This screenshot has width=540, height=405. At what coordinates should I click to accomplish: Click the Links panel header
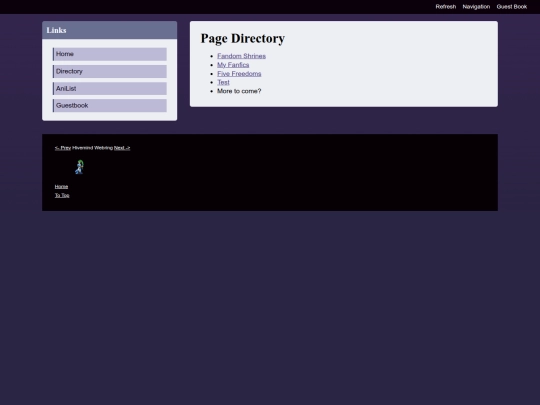point(110,30)
